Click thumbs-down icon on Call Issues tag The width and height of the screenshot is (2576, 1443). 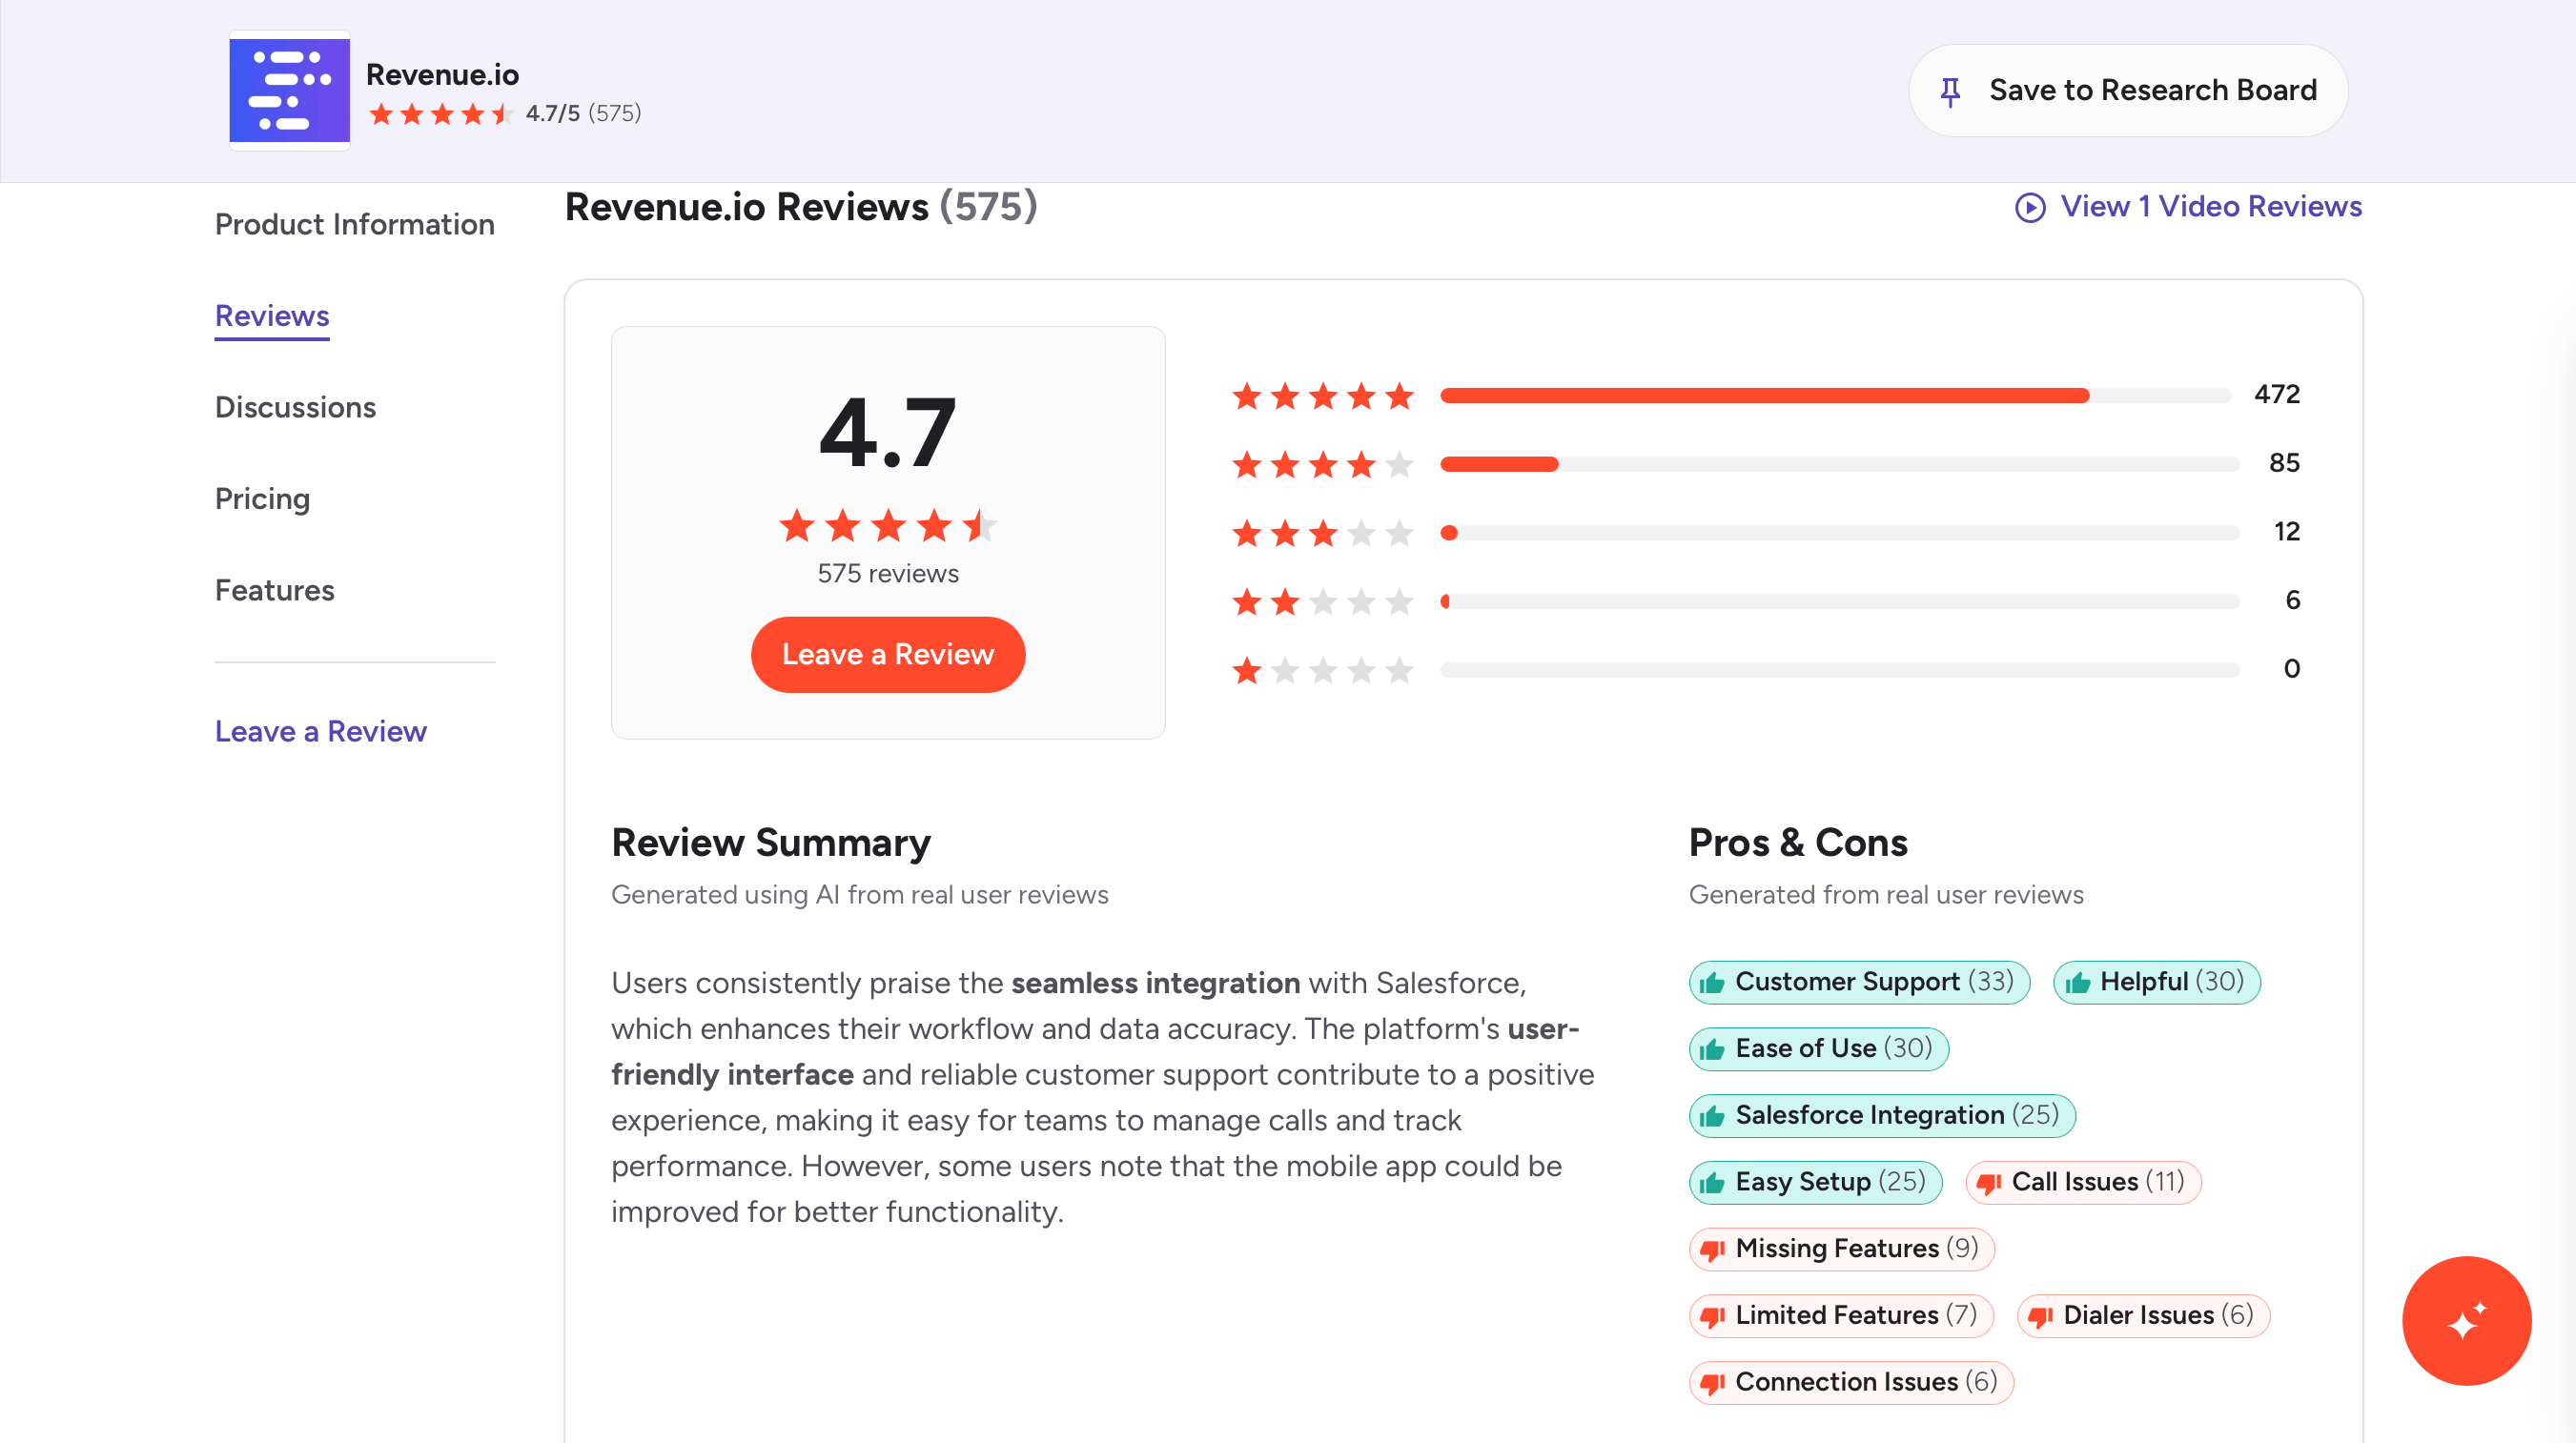(1988, 1183)
